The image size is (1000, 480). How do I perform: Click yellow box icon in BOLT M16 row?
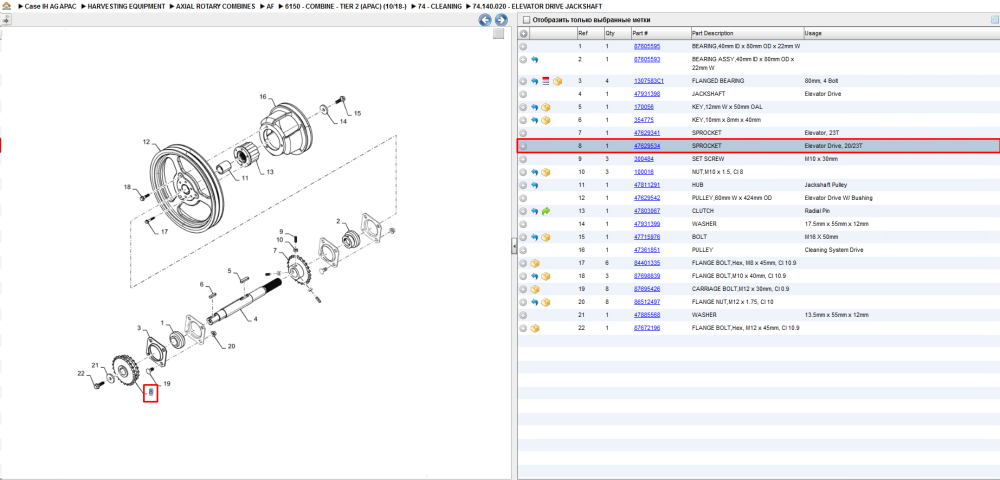pyautogui.click(x=546, y=237)
